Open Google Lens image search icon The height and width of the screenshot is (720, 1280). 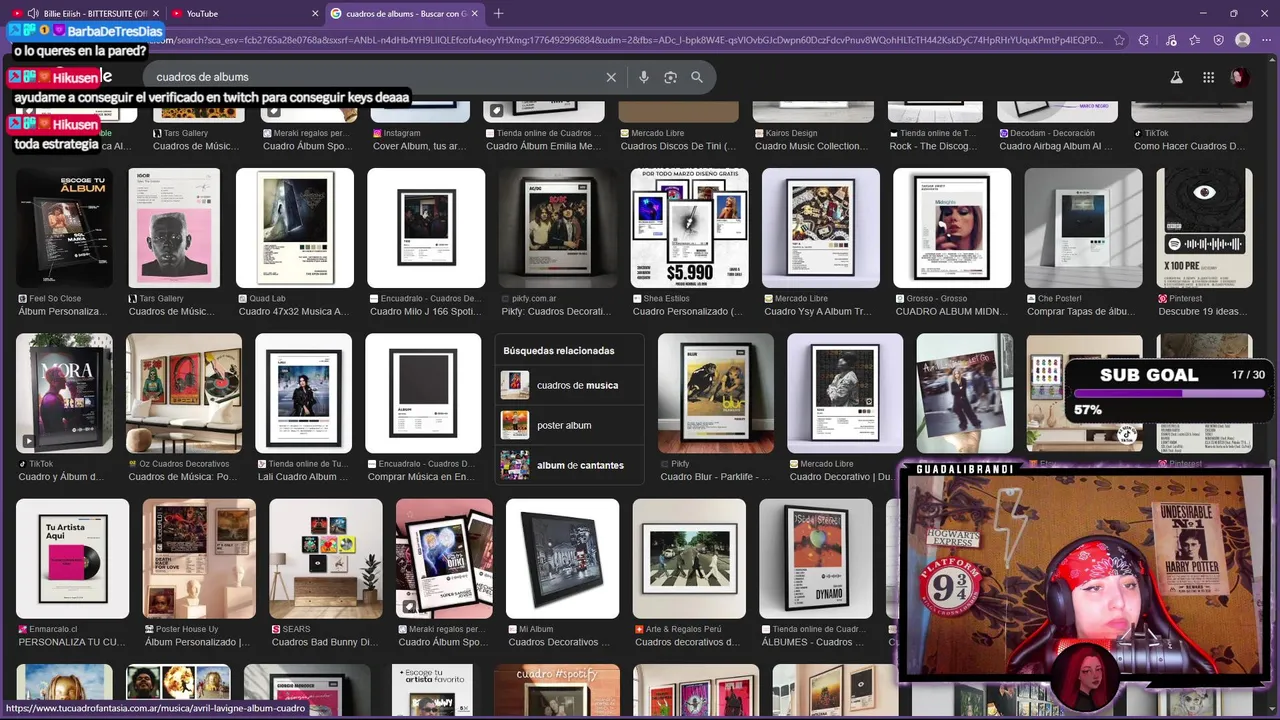670,77
